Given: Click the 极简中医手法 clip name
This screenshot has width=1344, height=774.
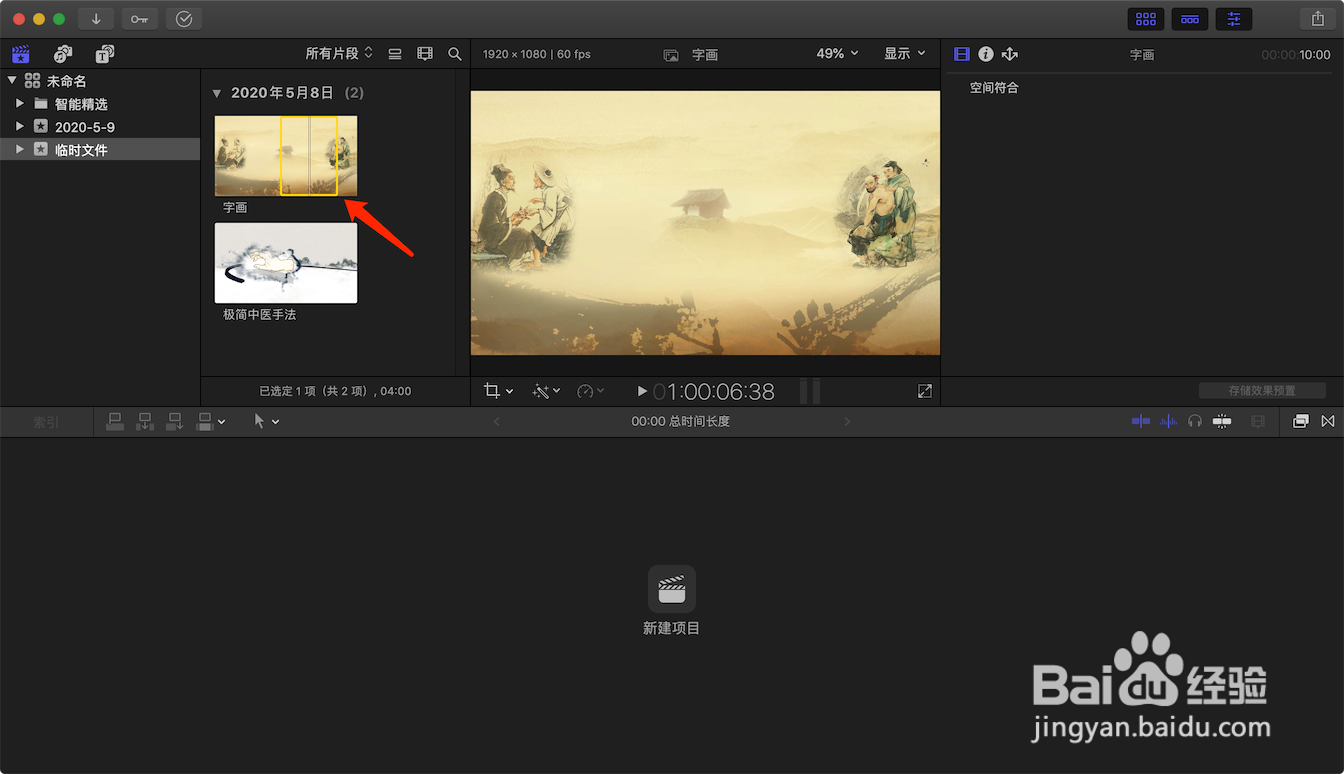Looking at the screenshot, I should click(x=259, y=314).
